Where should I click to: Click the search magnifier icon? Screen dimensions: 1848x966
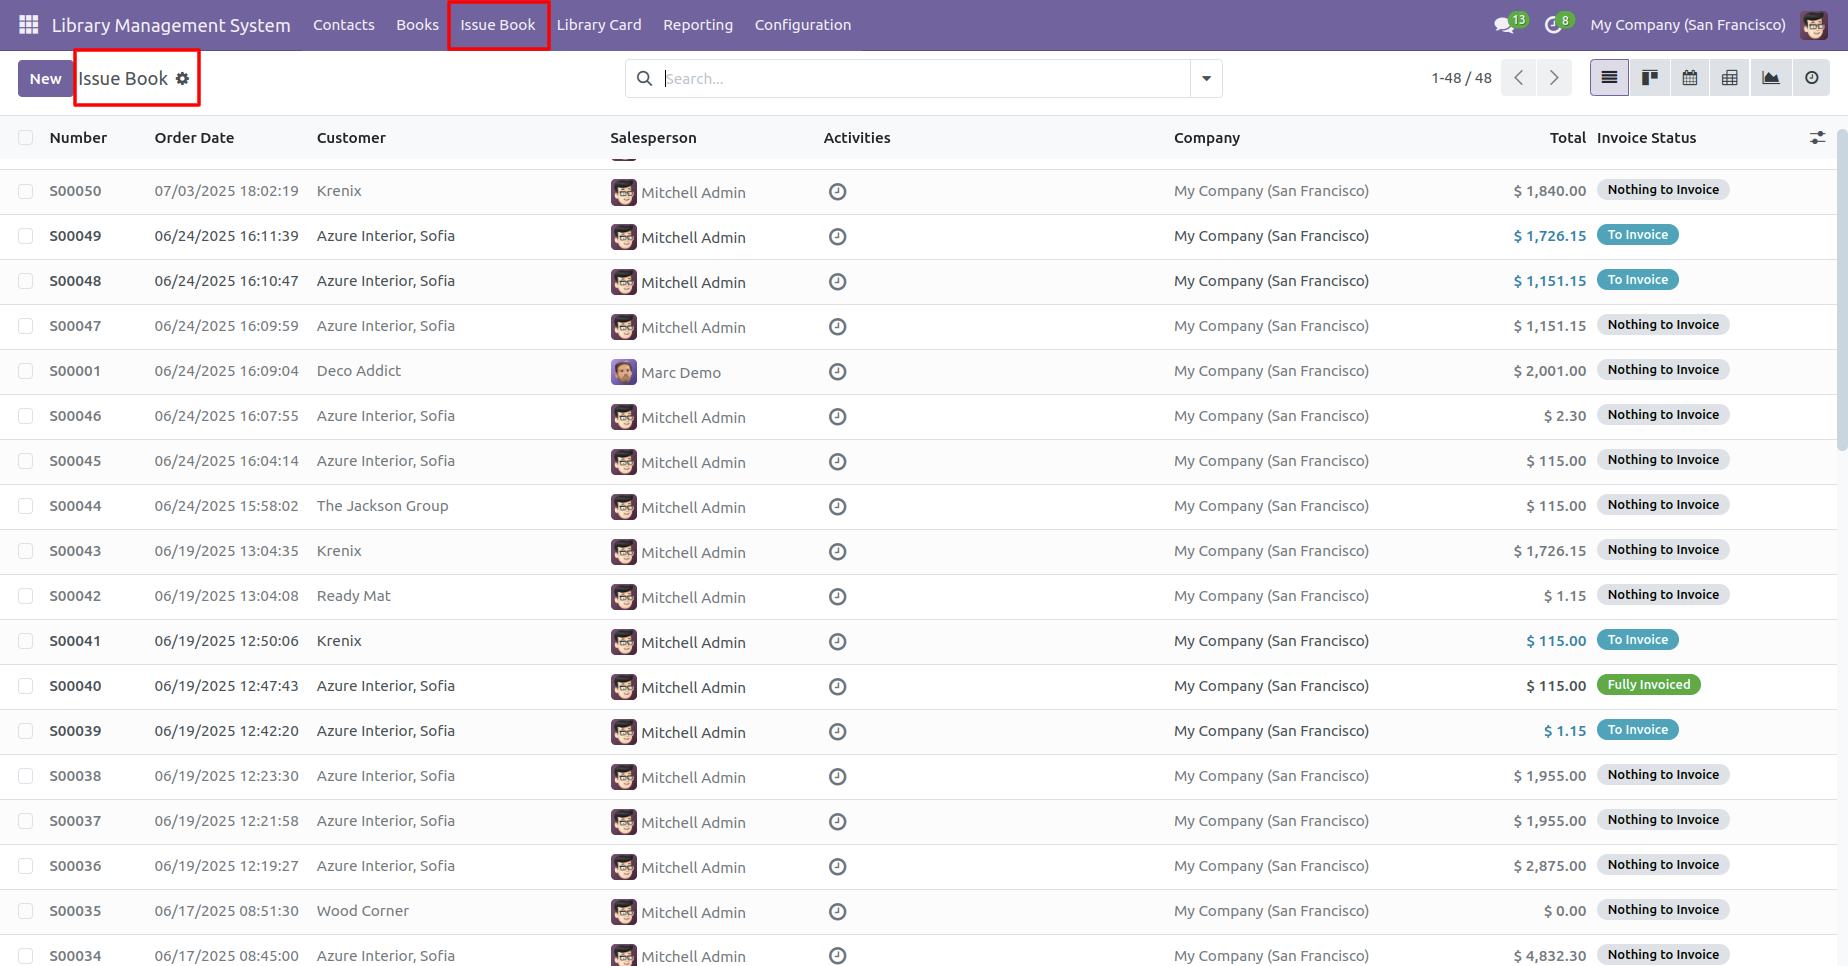645,79
